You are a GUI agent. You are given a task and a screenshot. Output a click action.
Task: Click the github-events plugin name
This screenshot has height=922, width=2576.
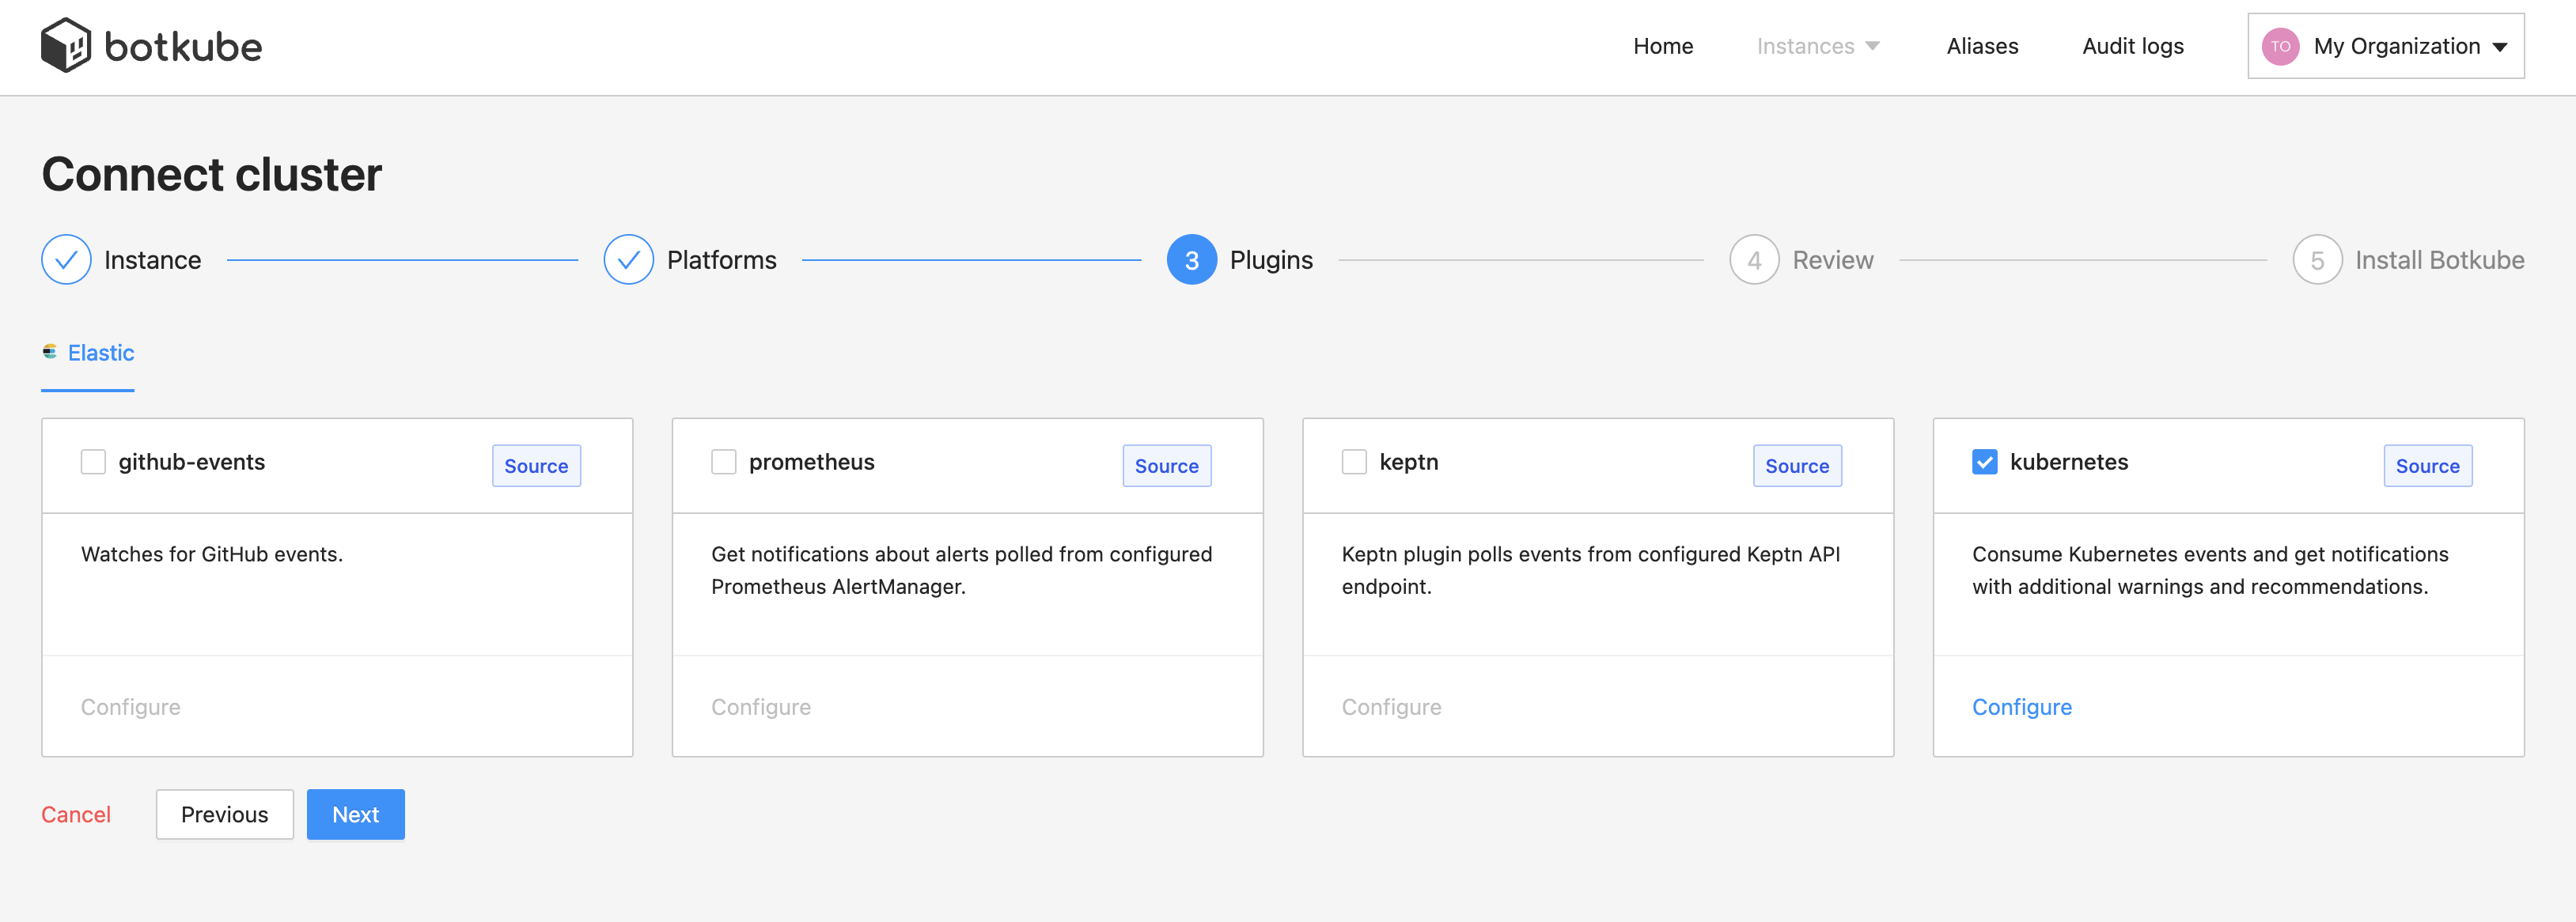point(192,462)
